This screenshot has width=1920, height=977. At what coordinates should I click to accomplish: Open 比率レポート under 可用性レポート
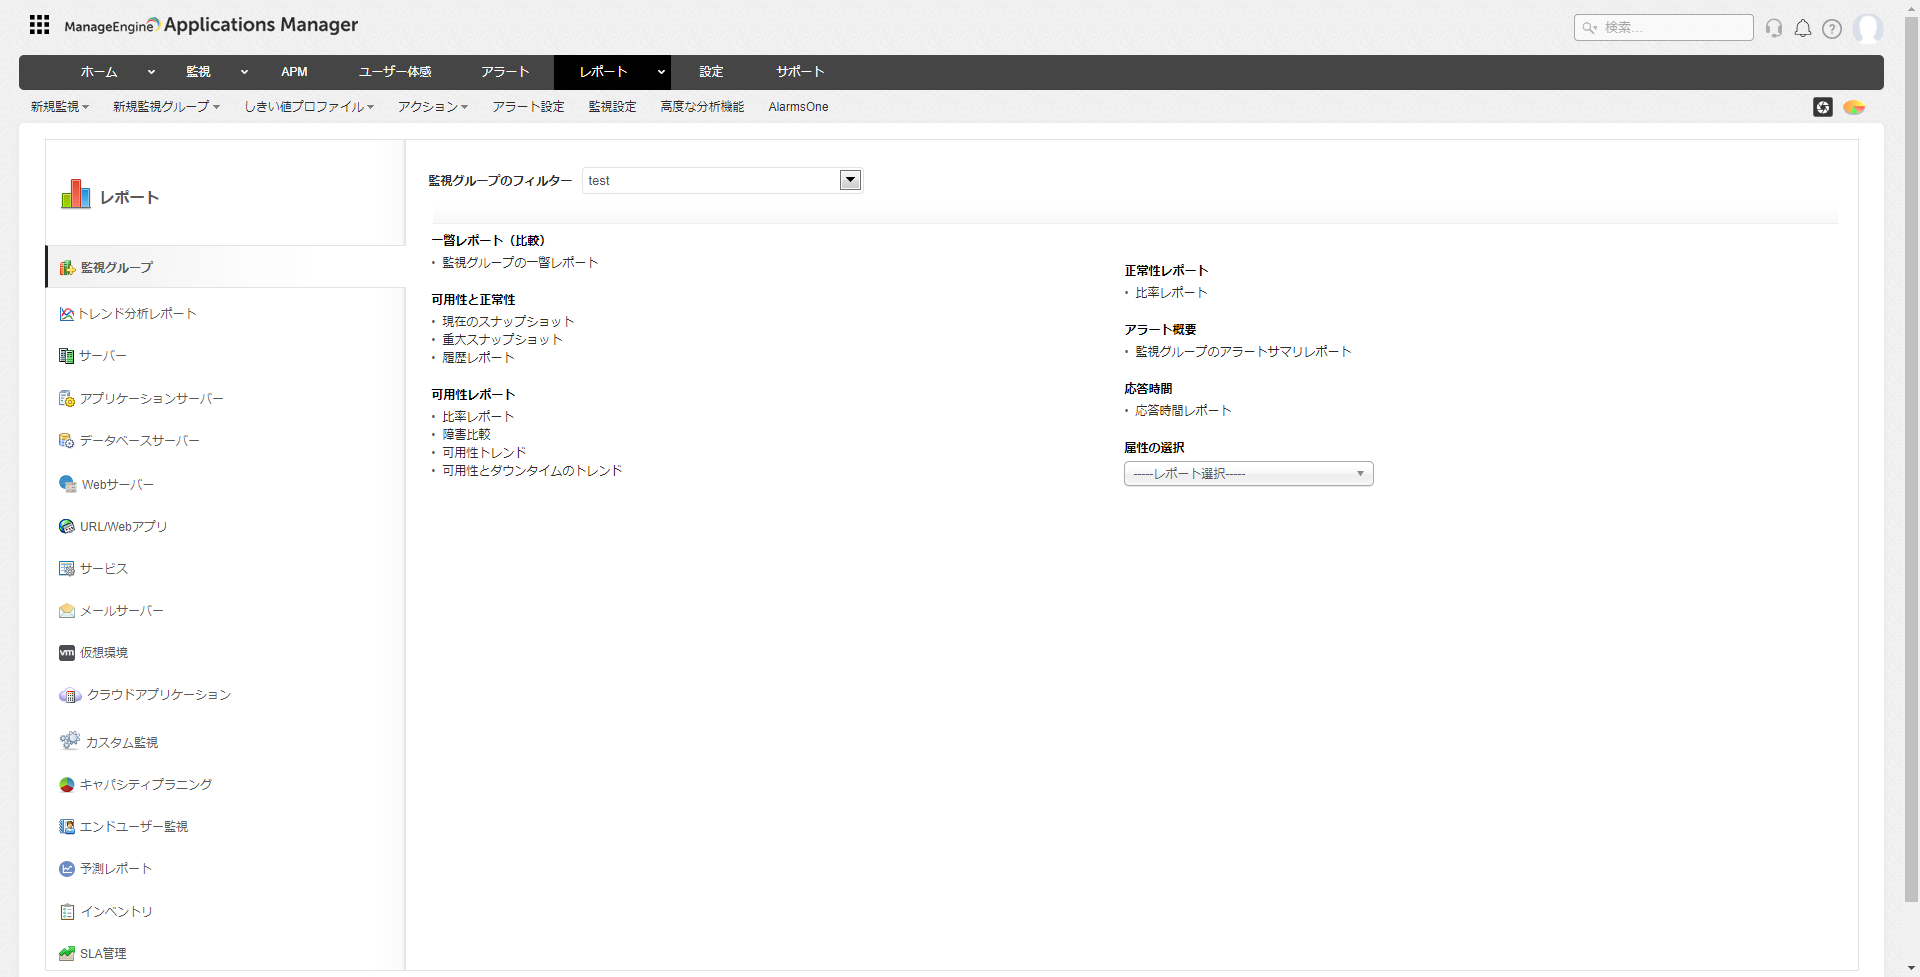pyautogui.click(x=478, y=417)
